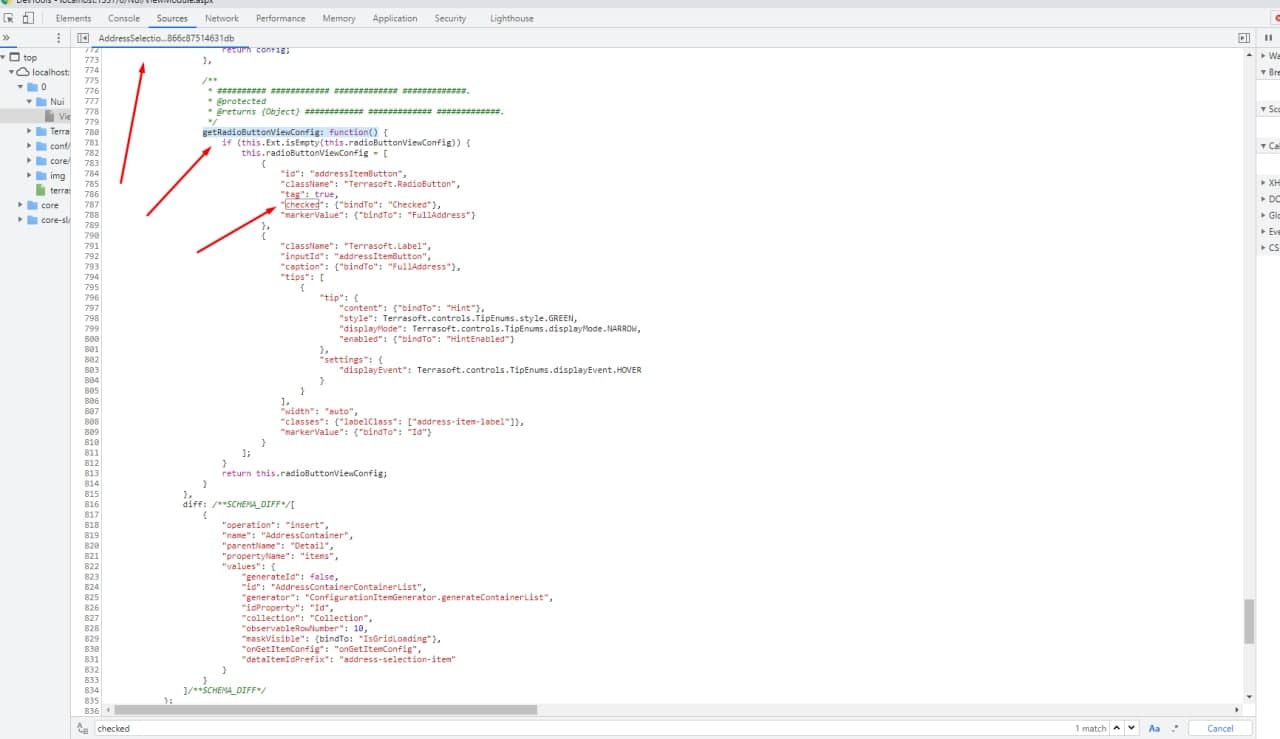This screenshot has width=1280, height=739.
Task: Click the frame icon beside top
Action: 15,58
